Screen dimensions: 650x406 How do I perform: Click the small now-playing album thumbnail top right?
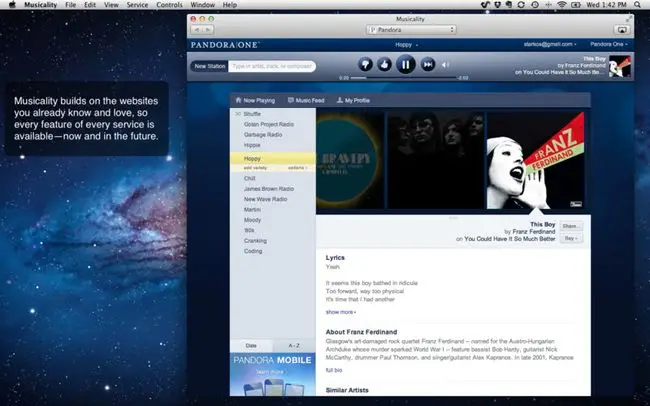(x=620, y=66)
